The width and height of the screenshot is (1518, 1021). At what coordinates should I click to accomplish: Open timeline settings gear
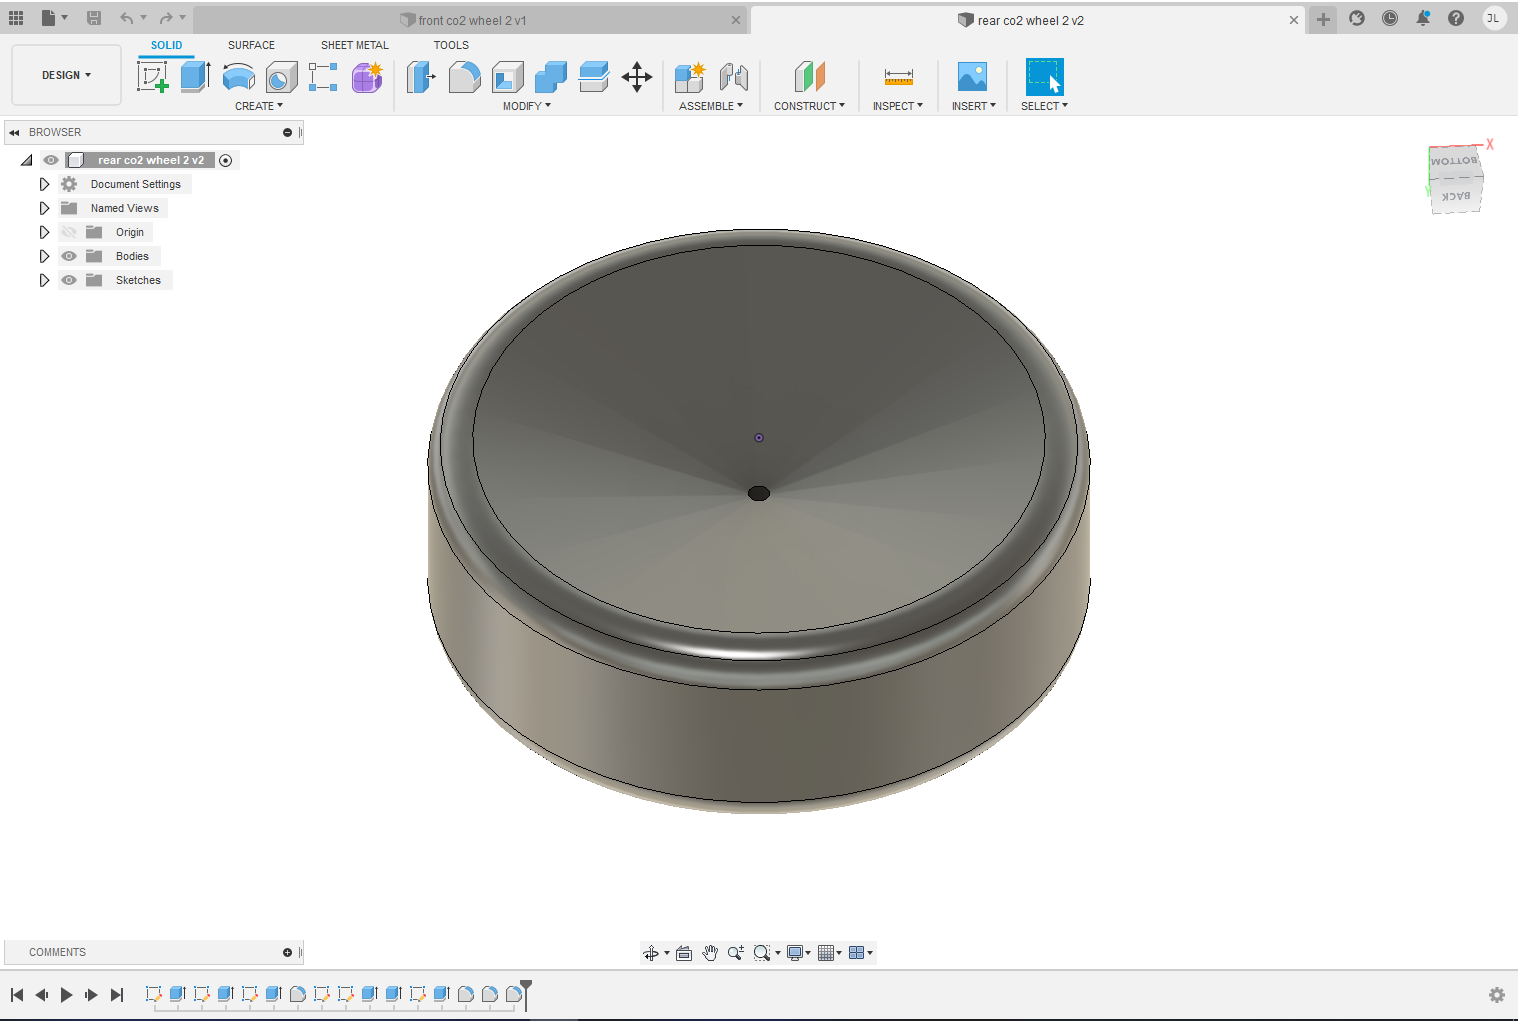tap(1497, 995)
